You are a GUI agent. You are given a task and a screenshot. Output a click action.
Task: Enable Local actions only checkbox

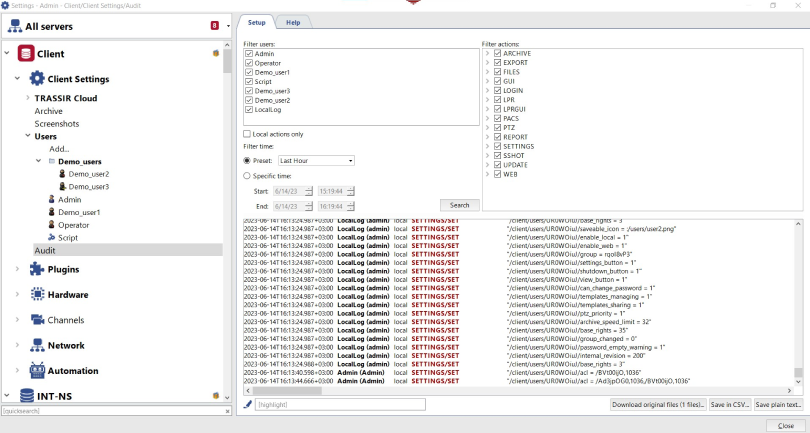[x=247, y=134]
